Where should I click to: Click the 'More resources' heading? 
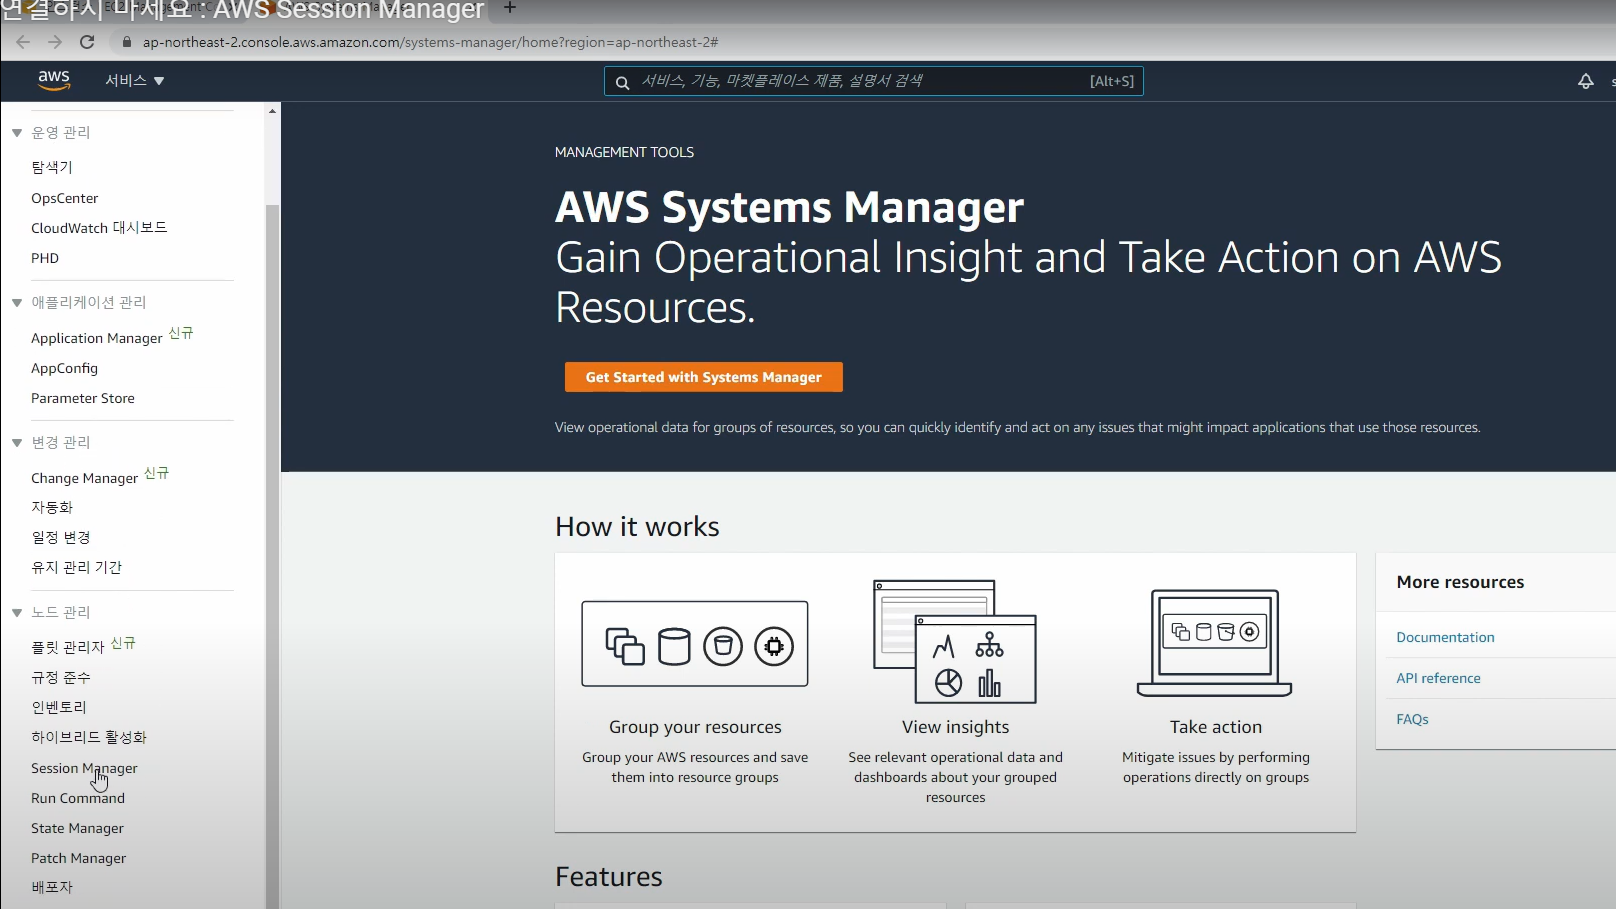point(1460,582)
